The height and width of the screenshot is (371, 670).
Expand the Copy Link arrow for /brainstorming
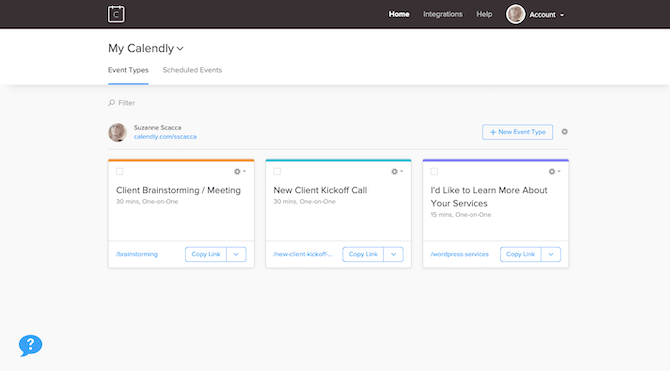pyautogui.click(x=236, y=254)
